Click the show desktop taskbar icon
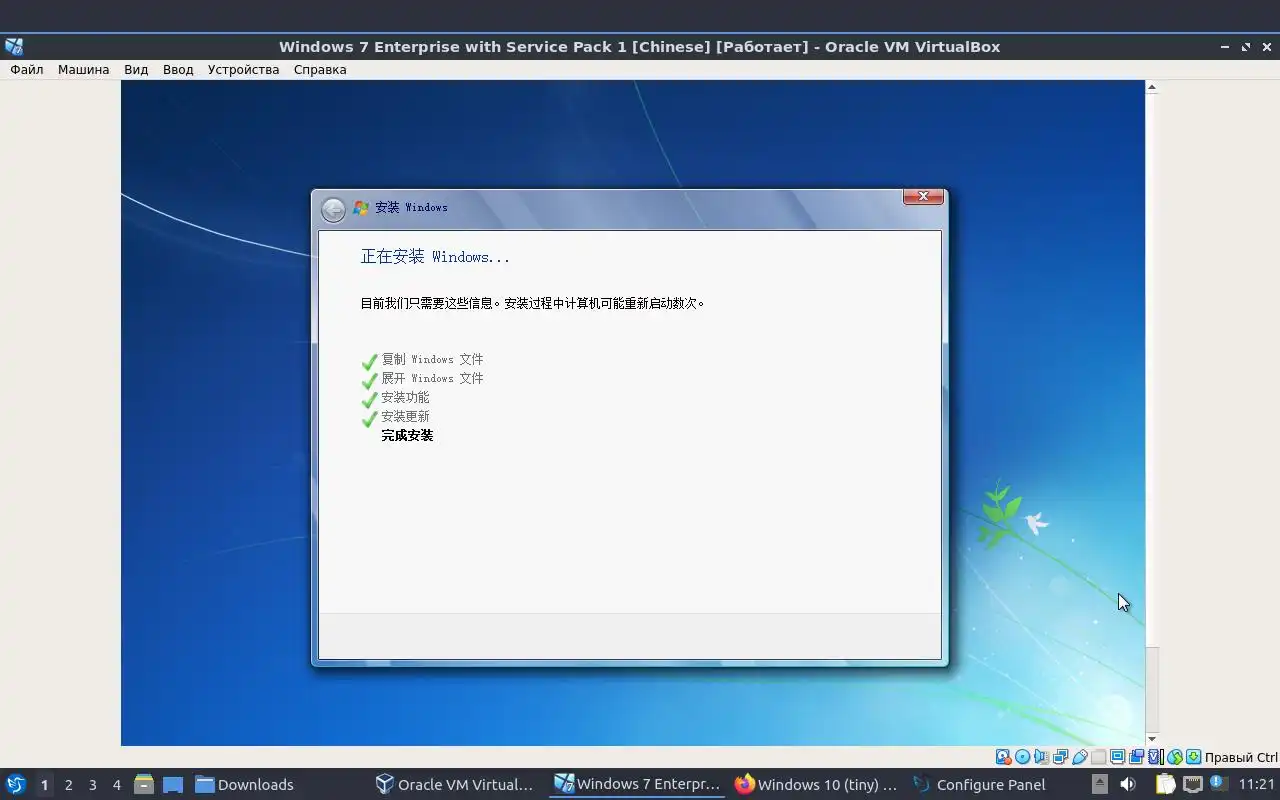Viewport: 1280px width, 800px height. (x=173, y=785)
